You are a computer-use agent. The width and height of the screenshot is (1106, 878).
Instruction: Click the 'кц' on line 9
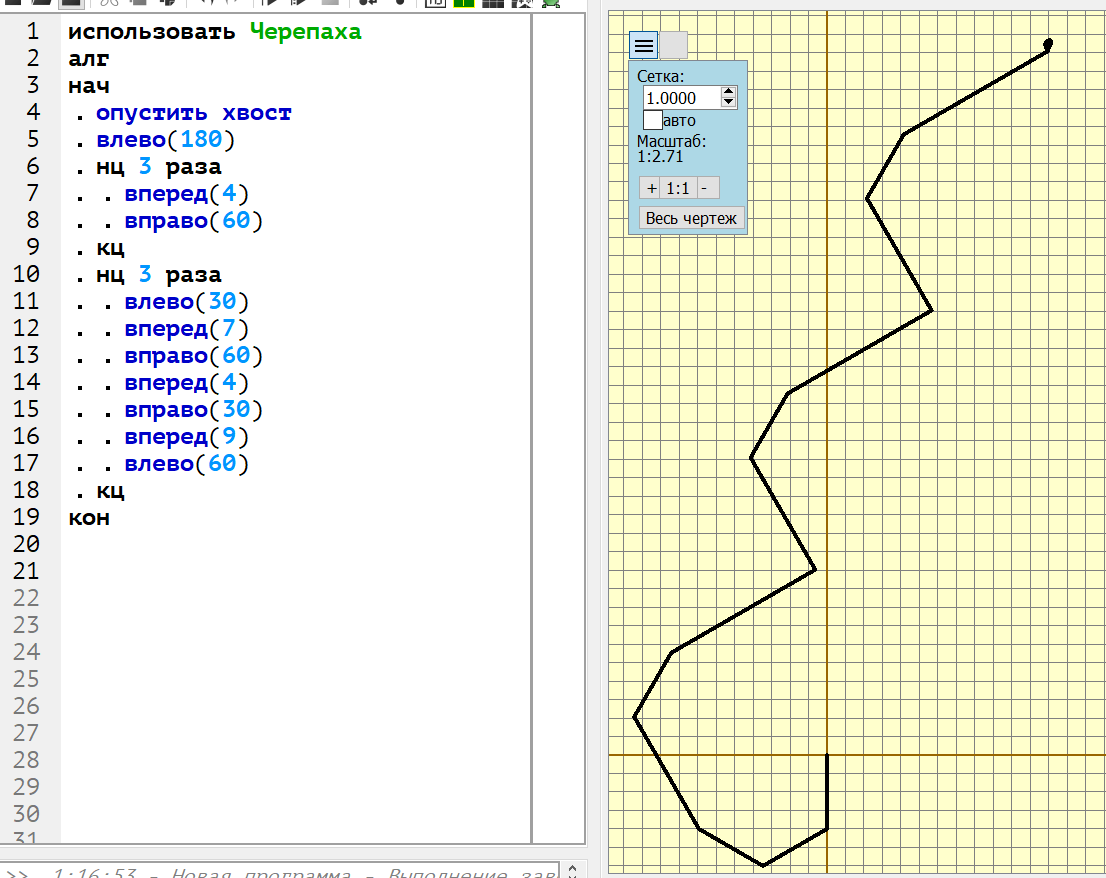coord(110,248)
